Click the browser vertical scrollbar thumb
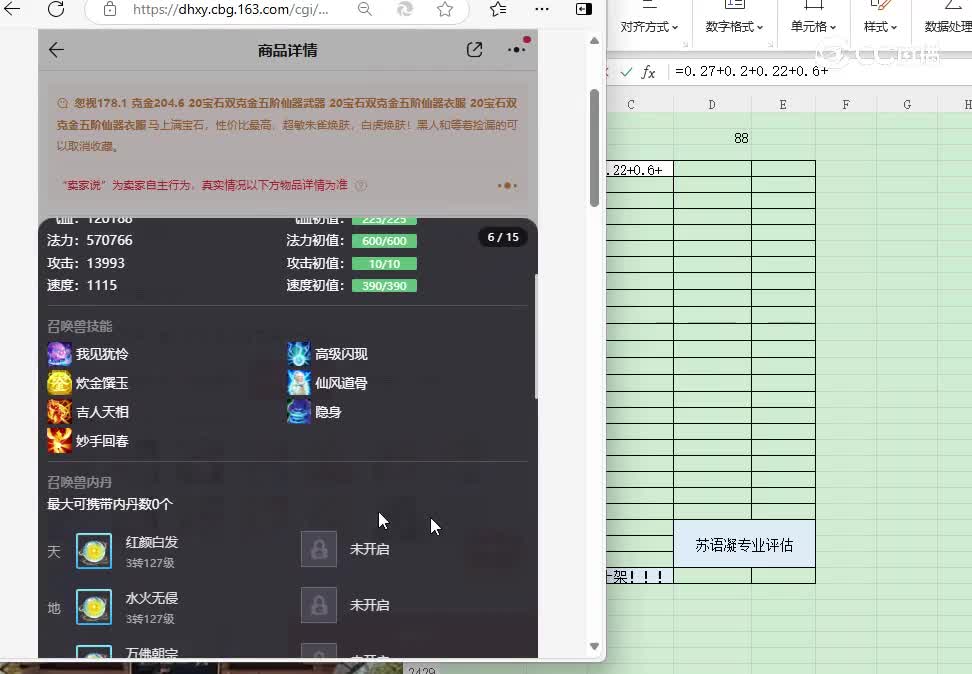Viewport: 972px width, 674px height. click(x=594, y=148)
